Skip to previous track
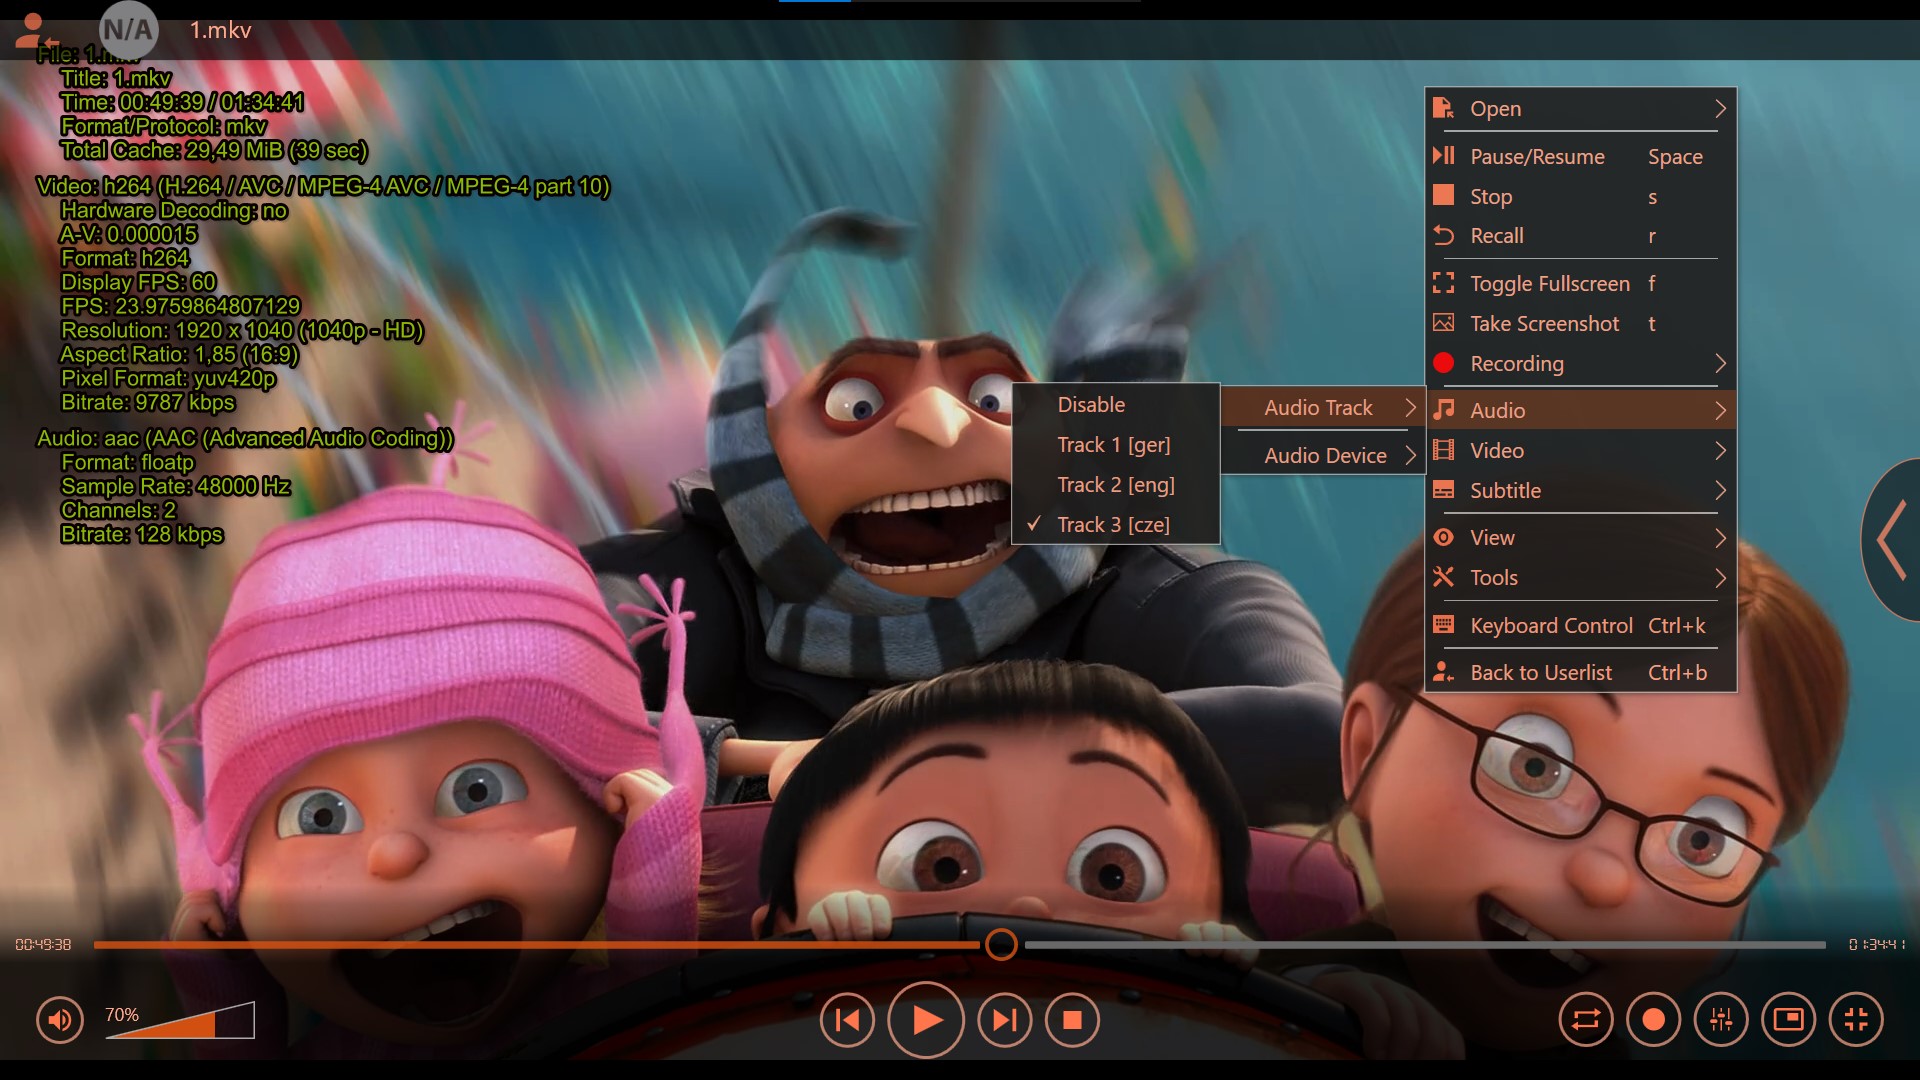The image size is (1920, 1080). pyautogui.click(x=847, y=1019)
